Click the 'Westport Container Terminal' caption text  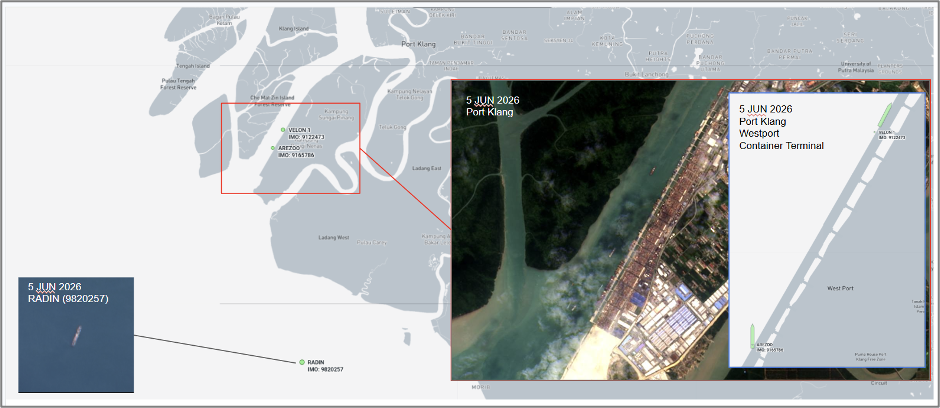click(x=782, y=139)
